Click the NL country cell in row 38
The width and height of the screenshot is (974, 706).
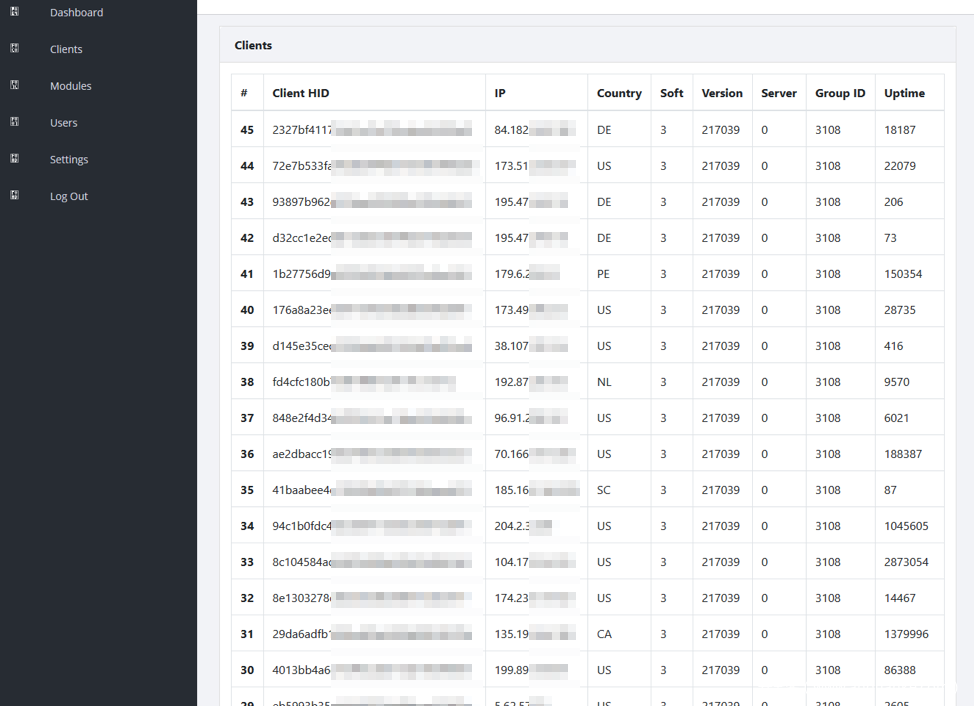tap(604, 382)
